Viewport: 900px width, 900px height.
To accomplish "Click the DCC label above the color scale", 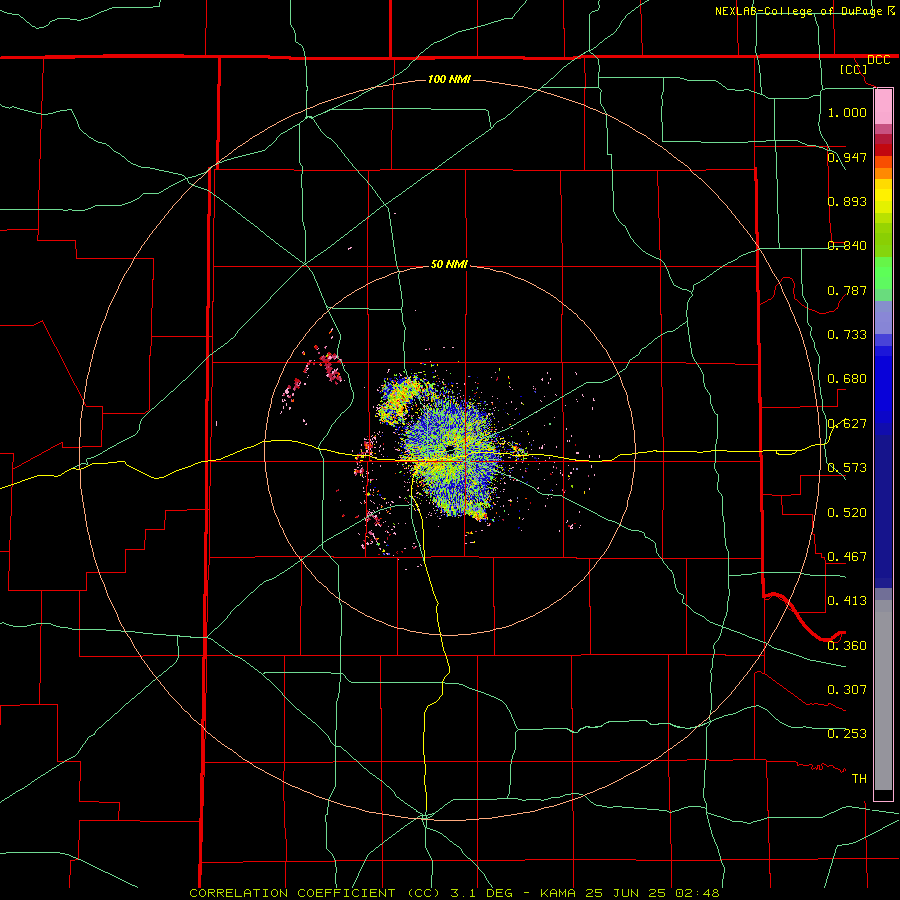I will 878,60.
